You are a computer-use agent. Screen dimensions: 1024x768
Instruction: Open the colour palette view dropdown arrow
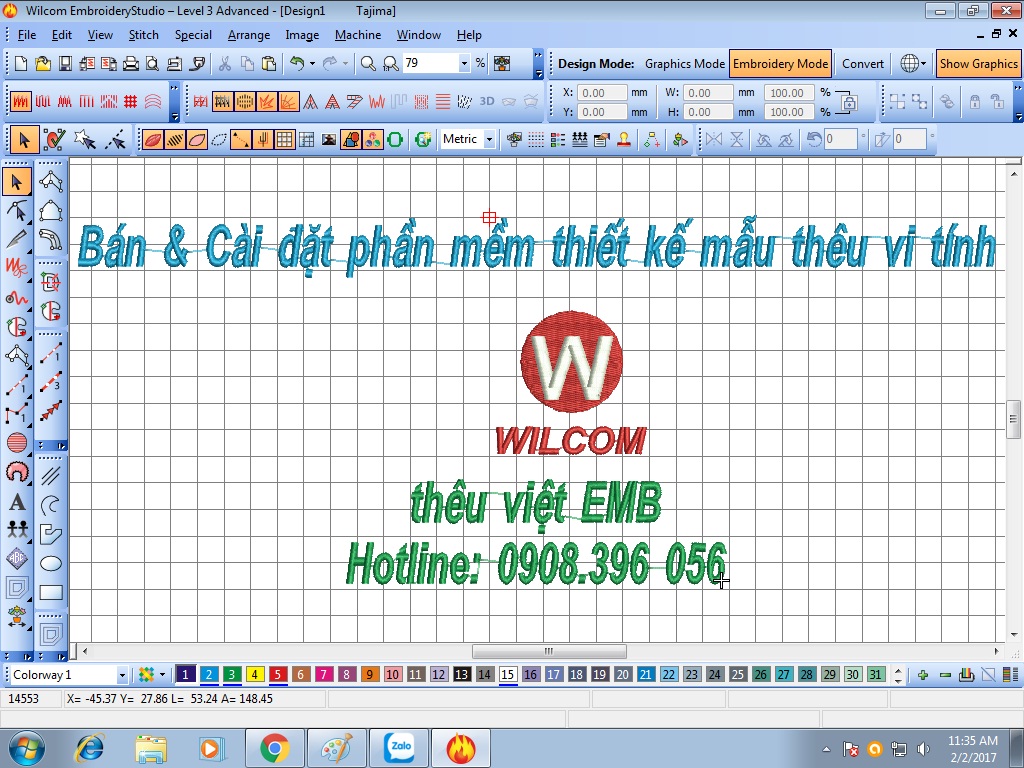click(163, 675)
